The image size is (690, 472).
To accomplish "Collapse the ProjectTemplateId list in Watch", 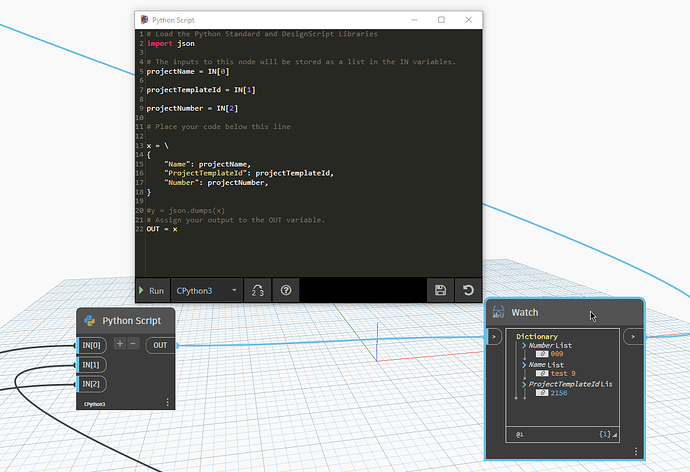I will (525, 384).
